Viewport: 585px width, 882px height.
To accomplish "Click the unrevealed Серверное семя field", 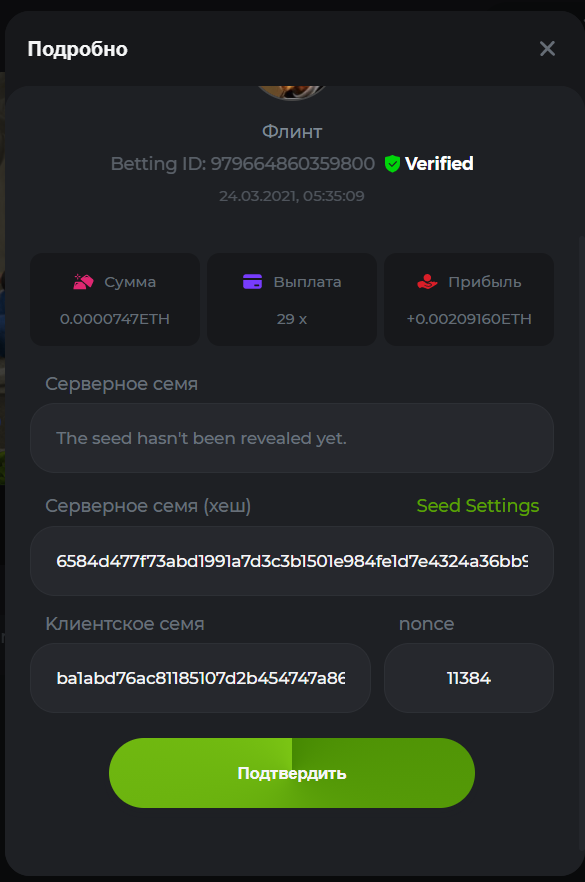I will [291, 438].
